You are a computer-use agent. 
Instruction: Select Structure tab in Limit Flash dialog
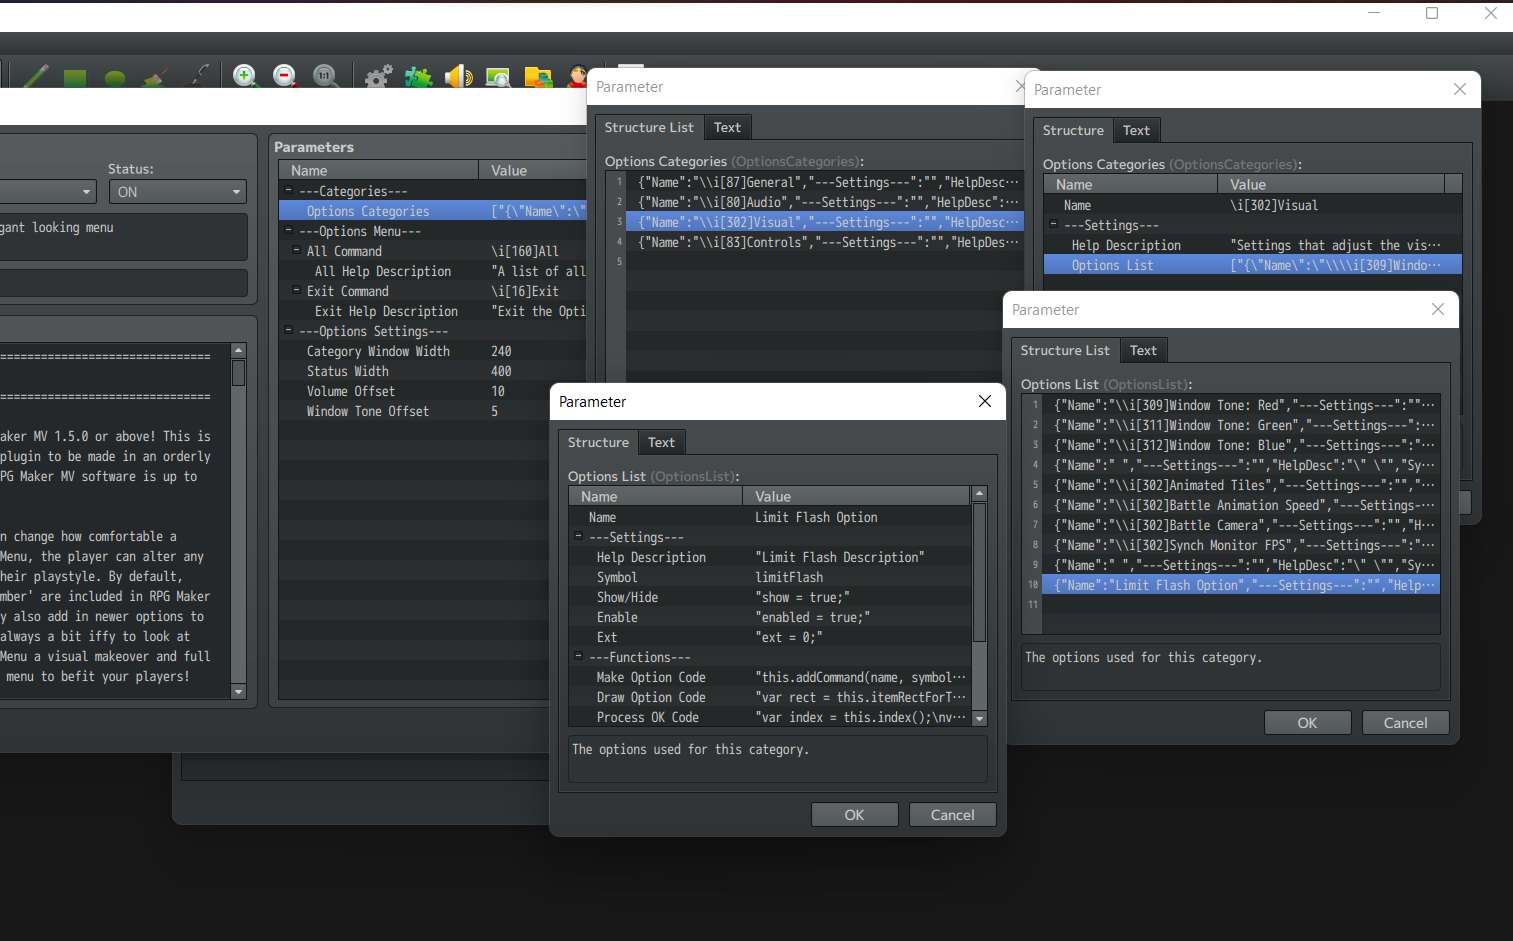(x=598, y=442)
